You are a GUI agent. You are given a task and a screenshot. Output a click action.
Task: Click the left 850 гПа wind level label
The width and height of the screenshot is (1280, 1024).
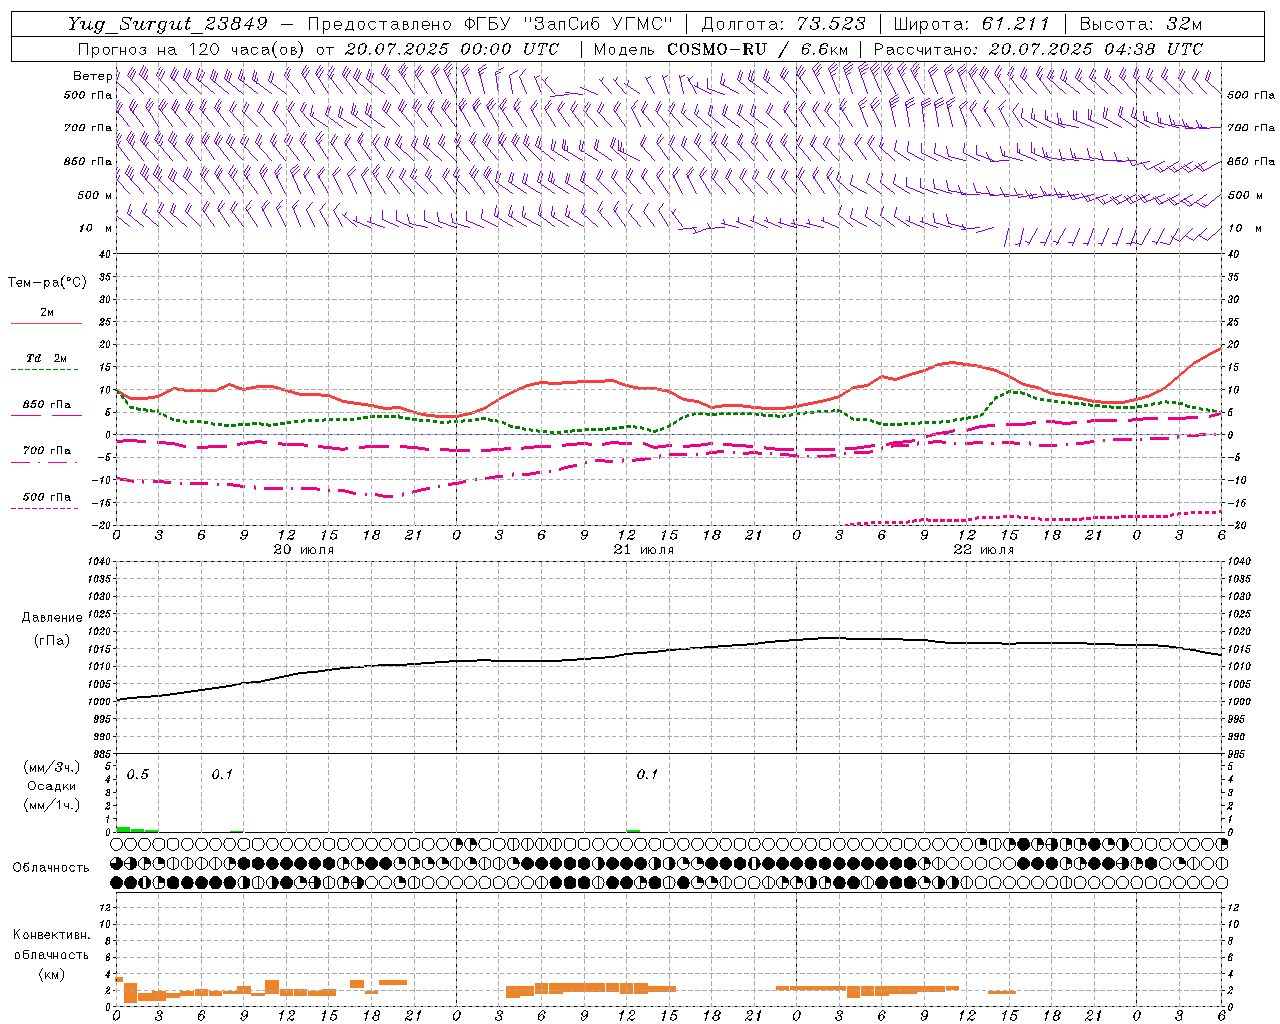click(x=88, y=161)
